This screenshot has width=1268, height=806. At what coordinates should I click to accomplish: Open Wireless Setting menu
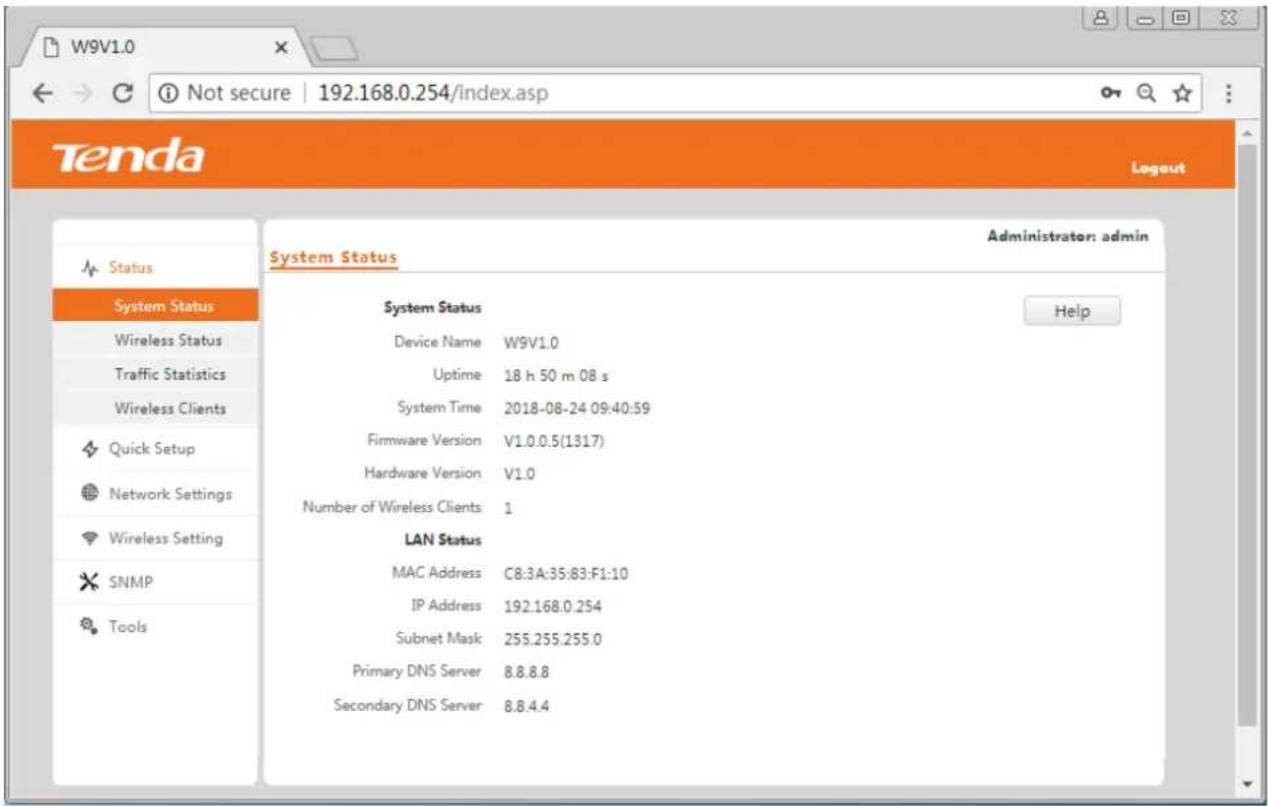(155, 539)
